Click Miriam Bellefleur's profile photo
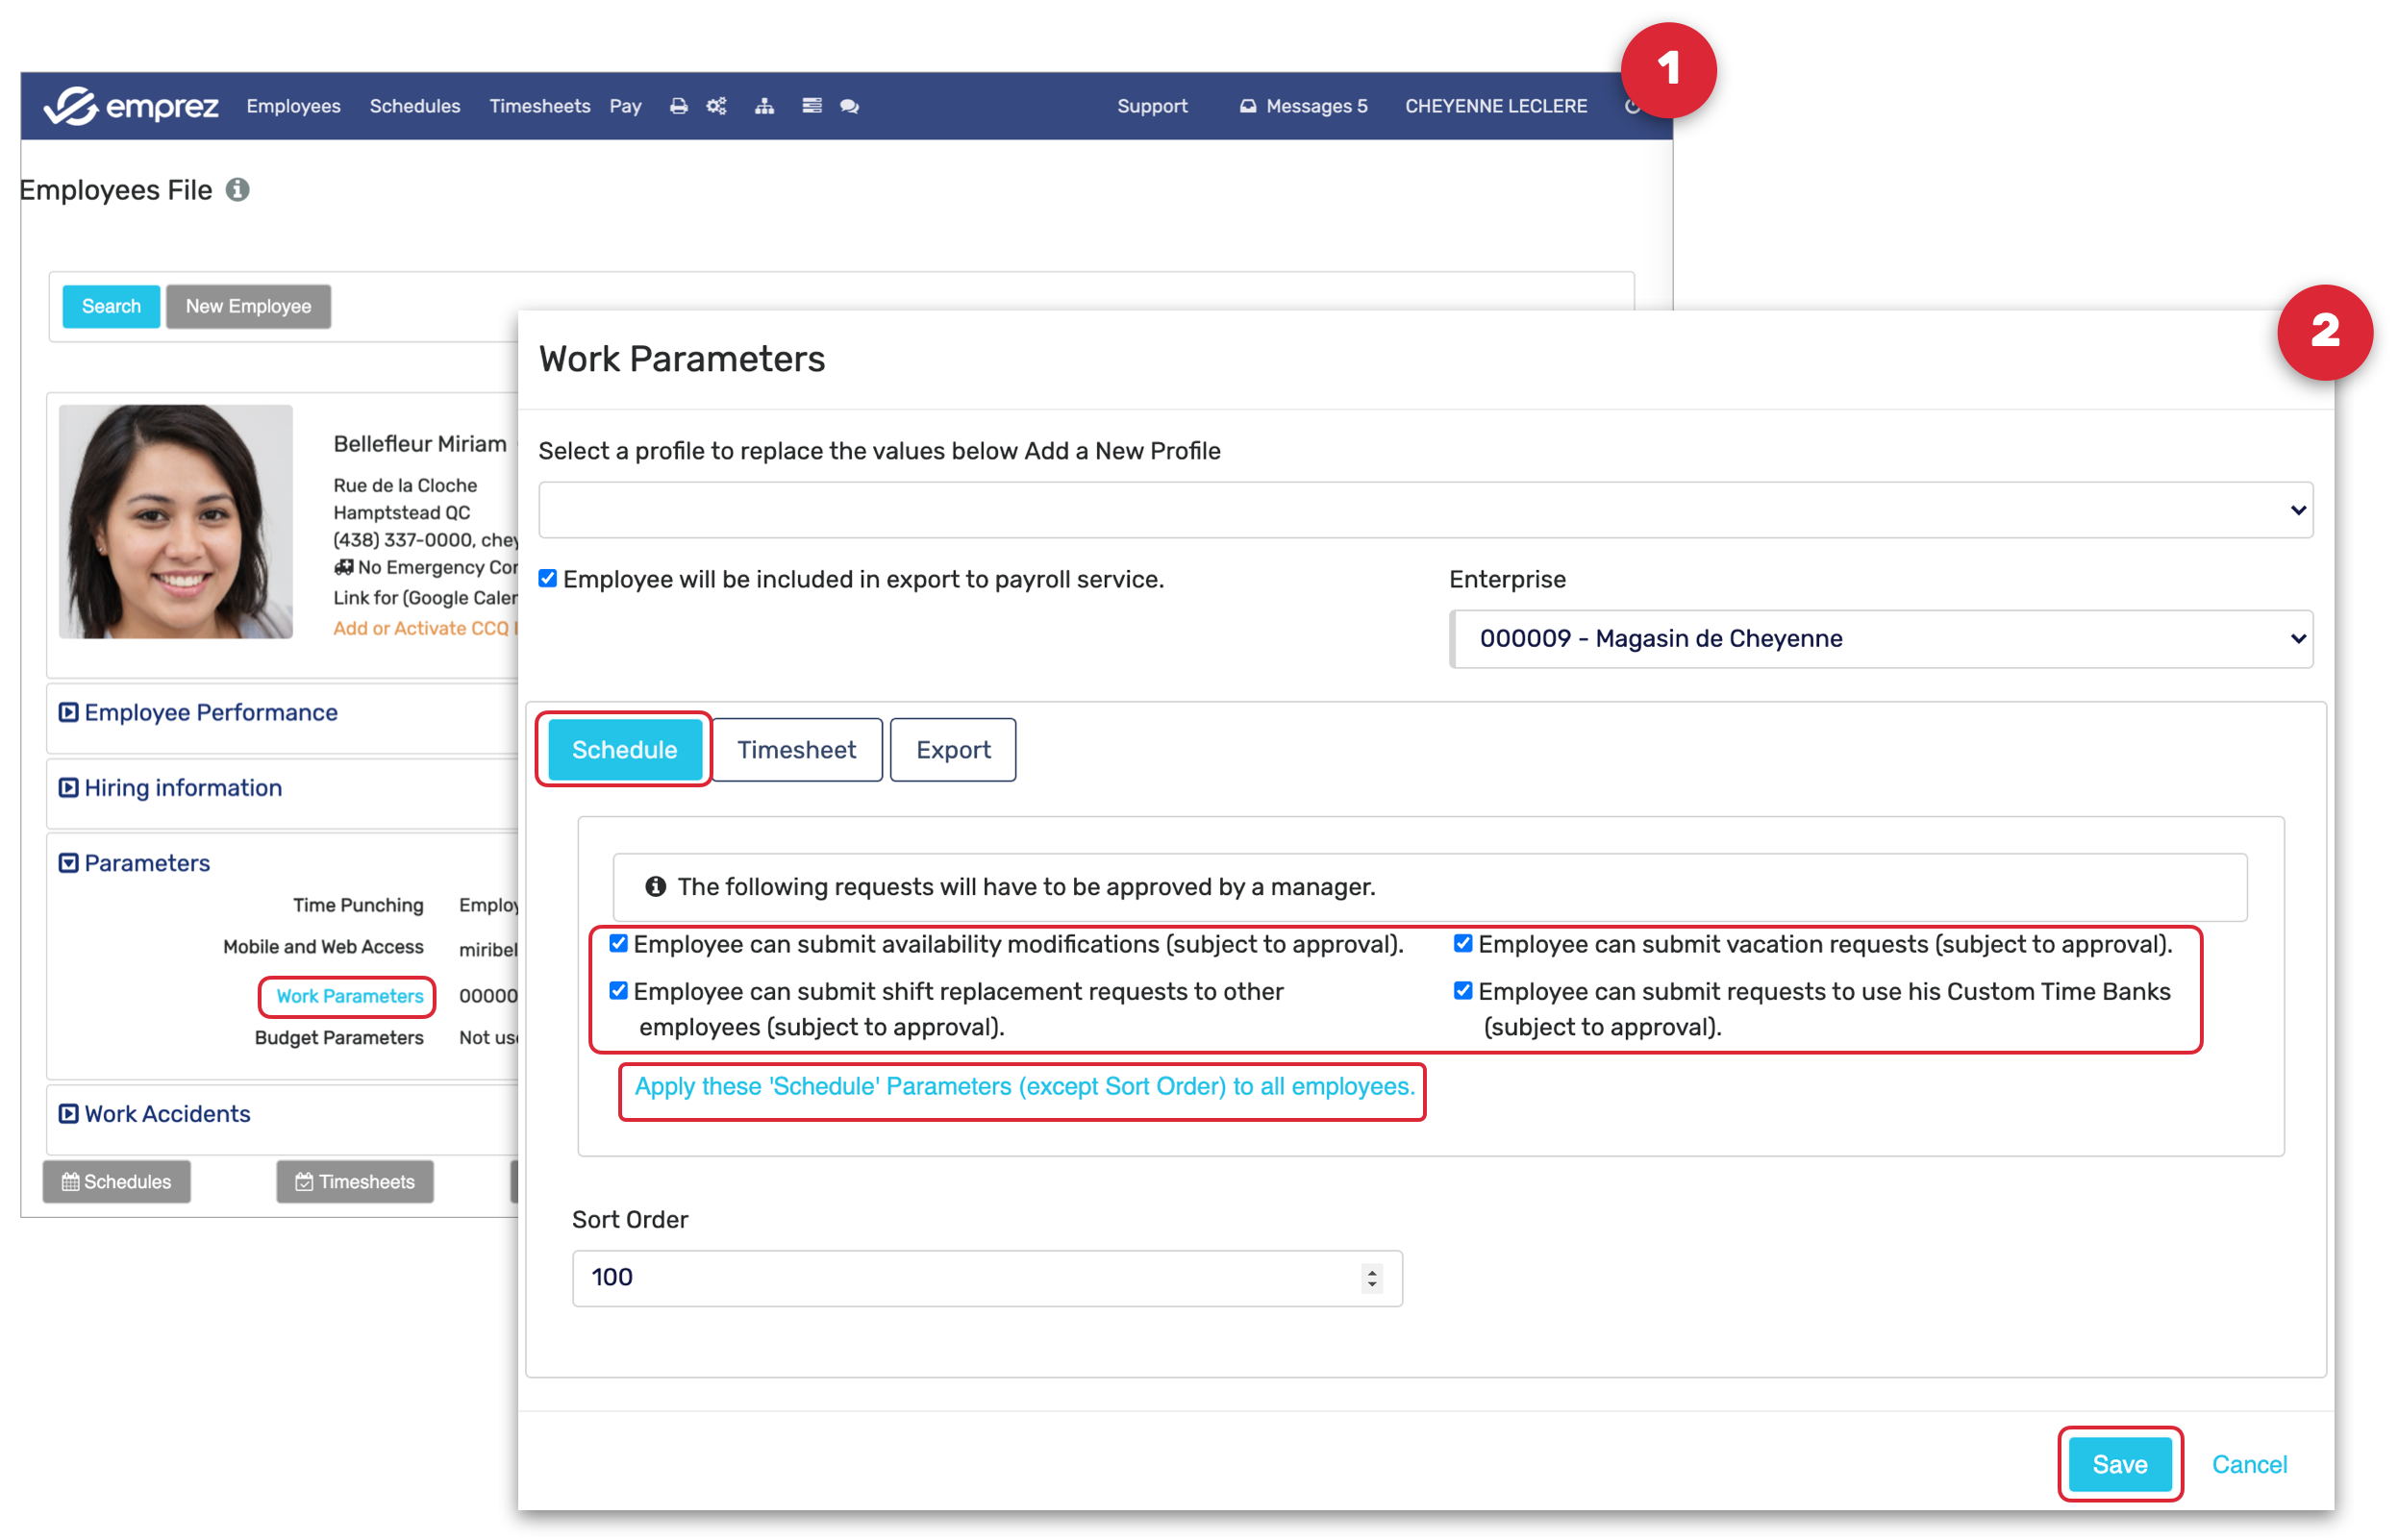Screen dimensions: 2398x1540 [x=176, y=522]
